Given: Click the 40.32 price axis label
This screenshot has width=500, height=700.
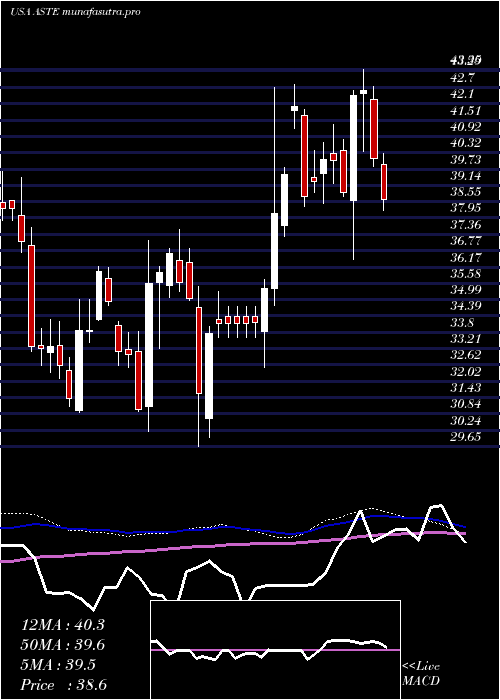Looking at the screenshot, I should 464,143.
